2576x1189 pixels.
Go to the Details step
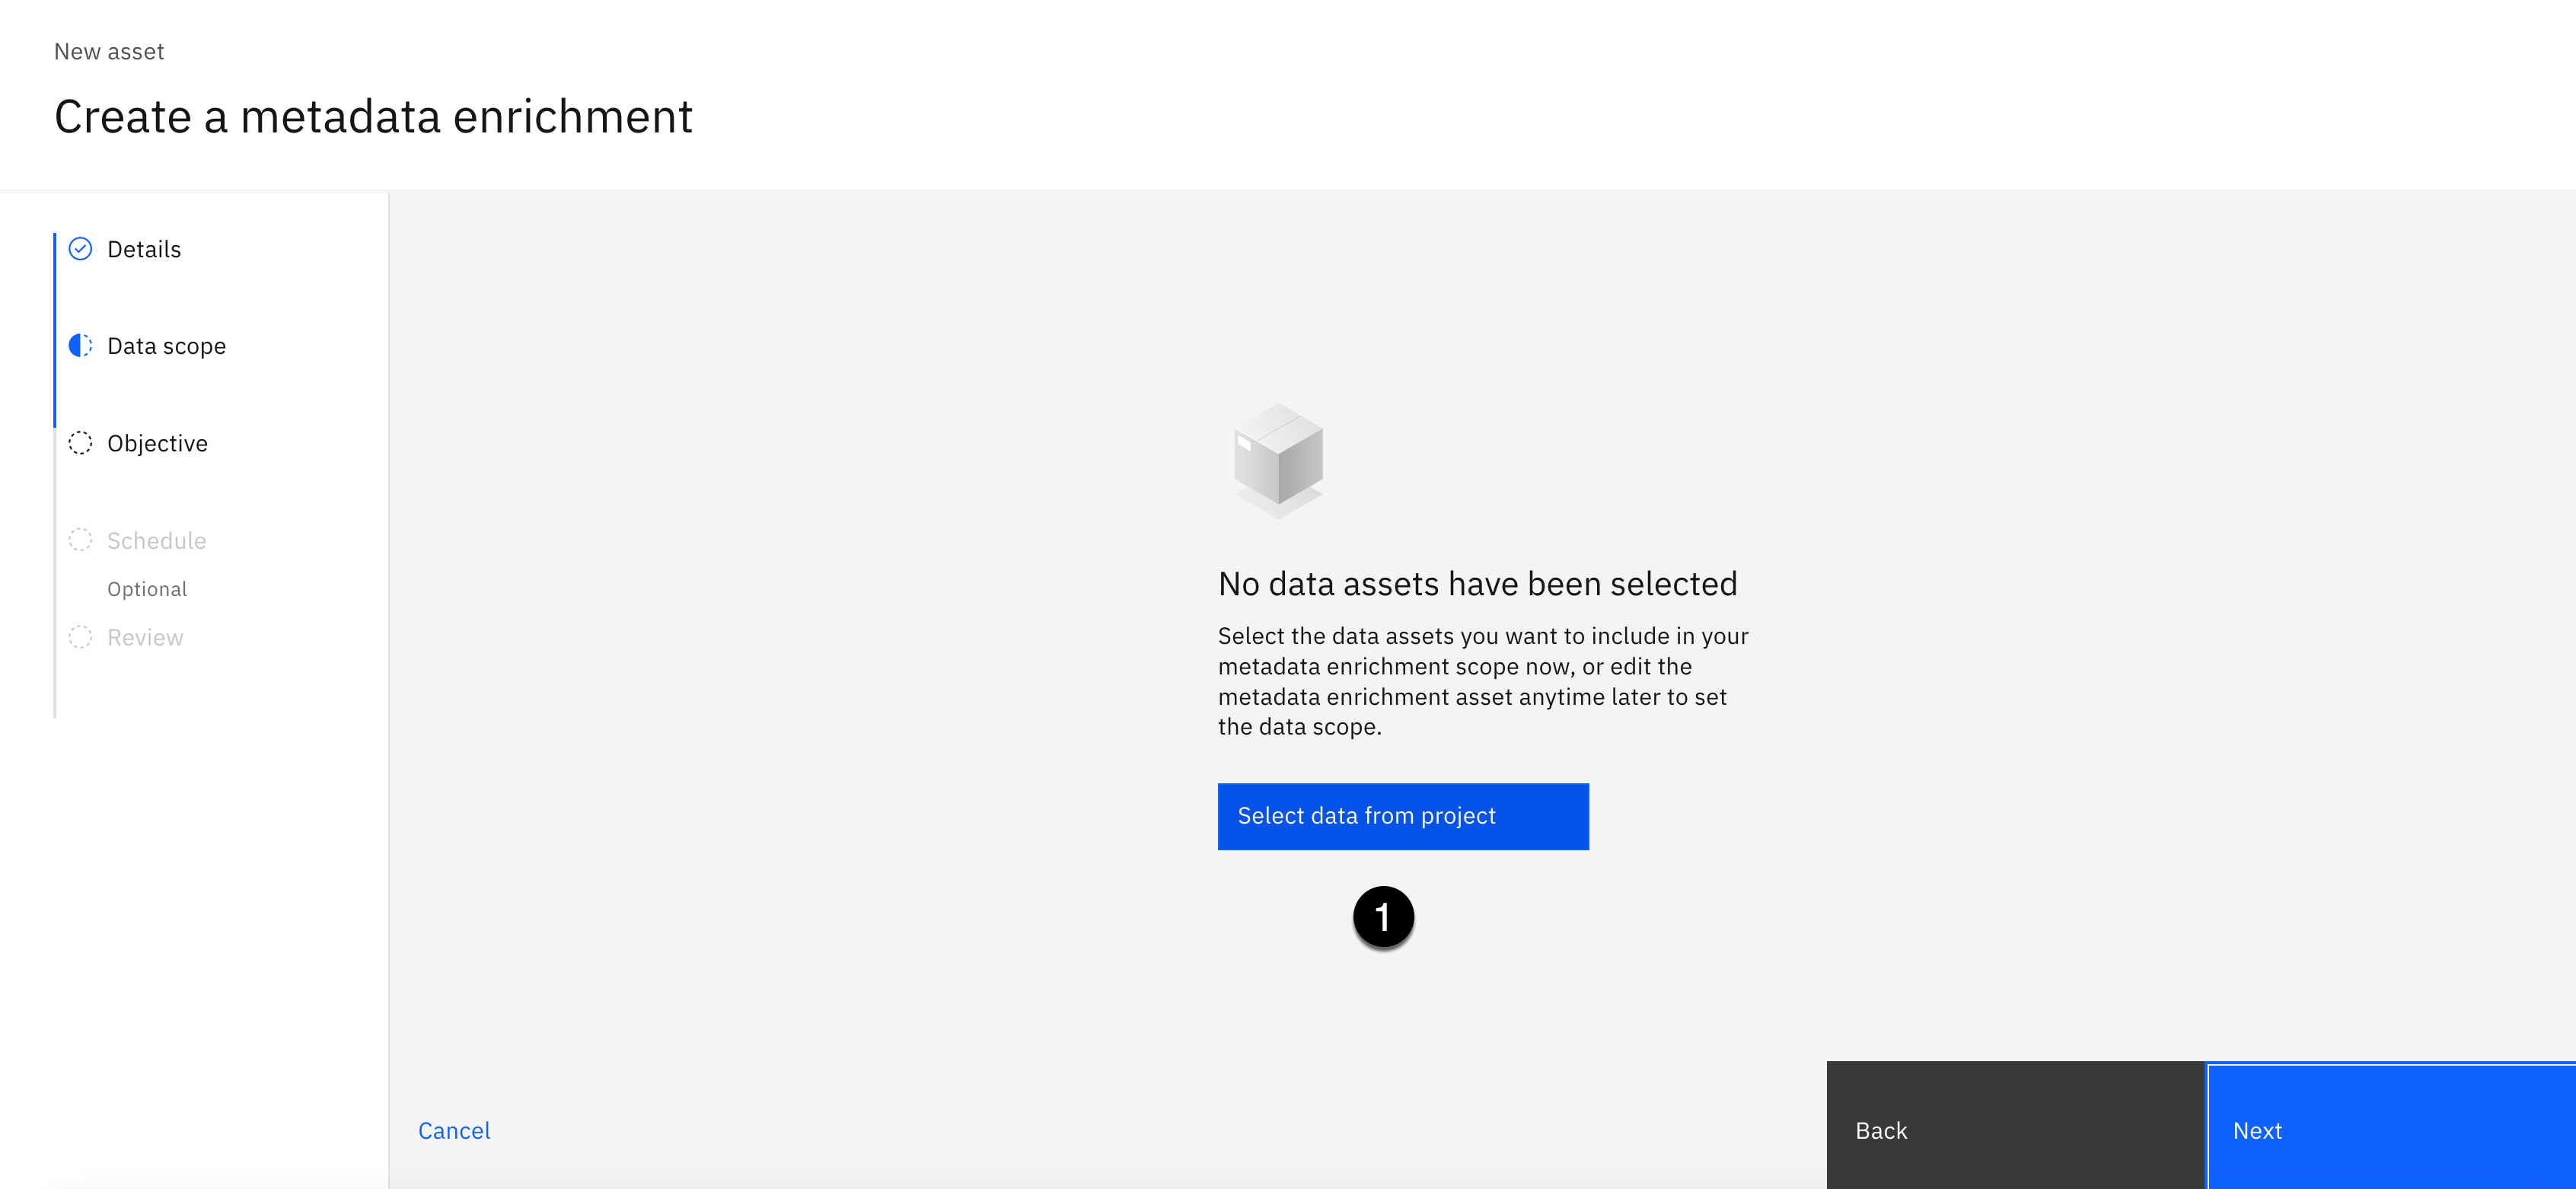[144, 249]
